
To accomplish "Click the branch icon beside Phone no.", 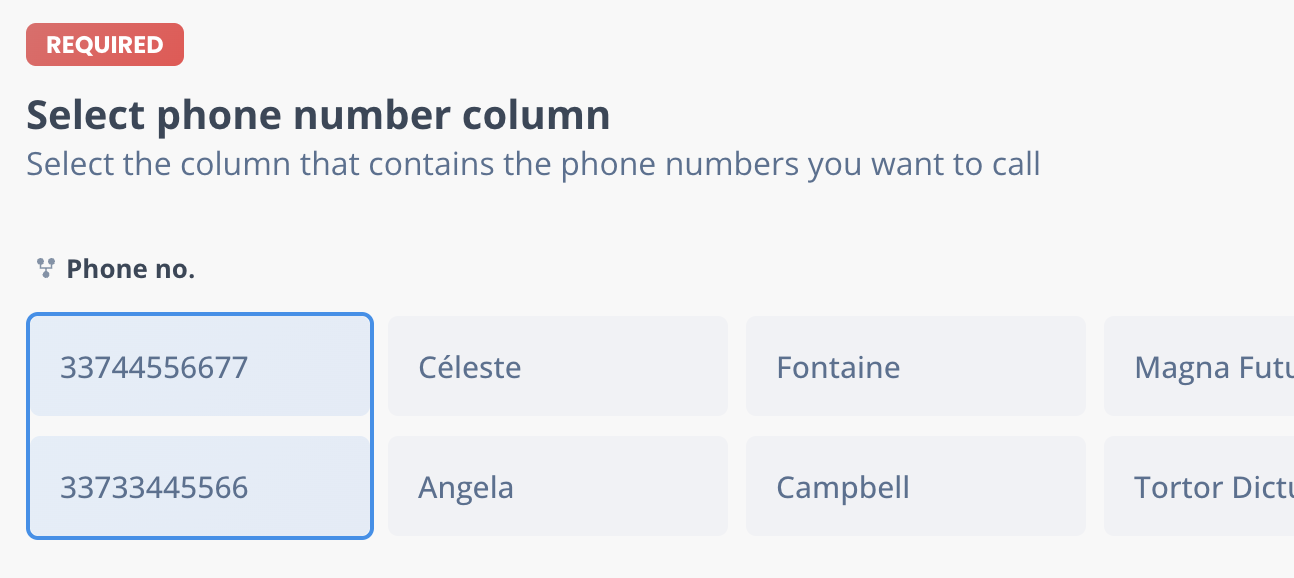I will 45,268.
